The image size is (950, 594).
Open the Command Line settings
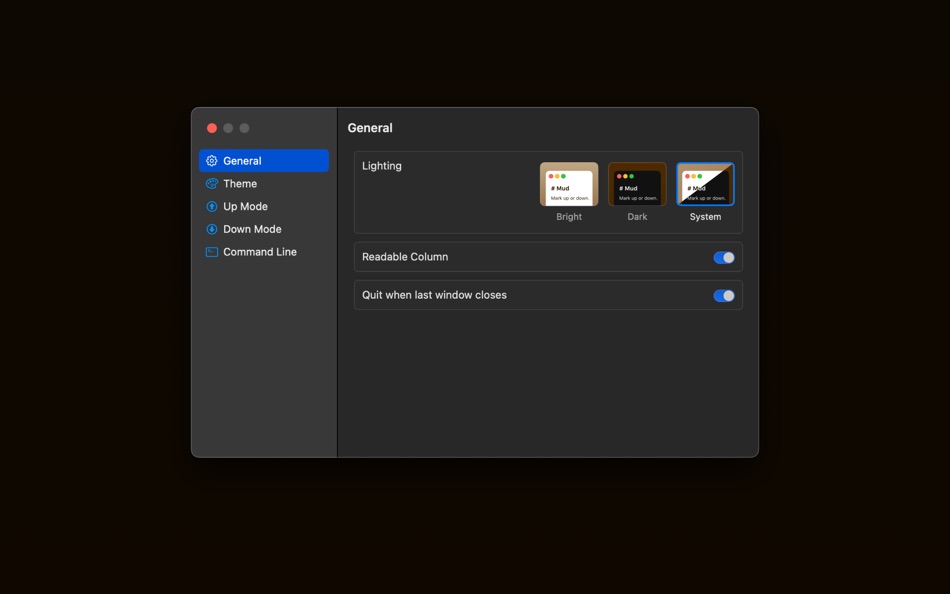(x=265, y=251)
